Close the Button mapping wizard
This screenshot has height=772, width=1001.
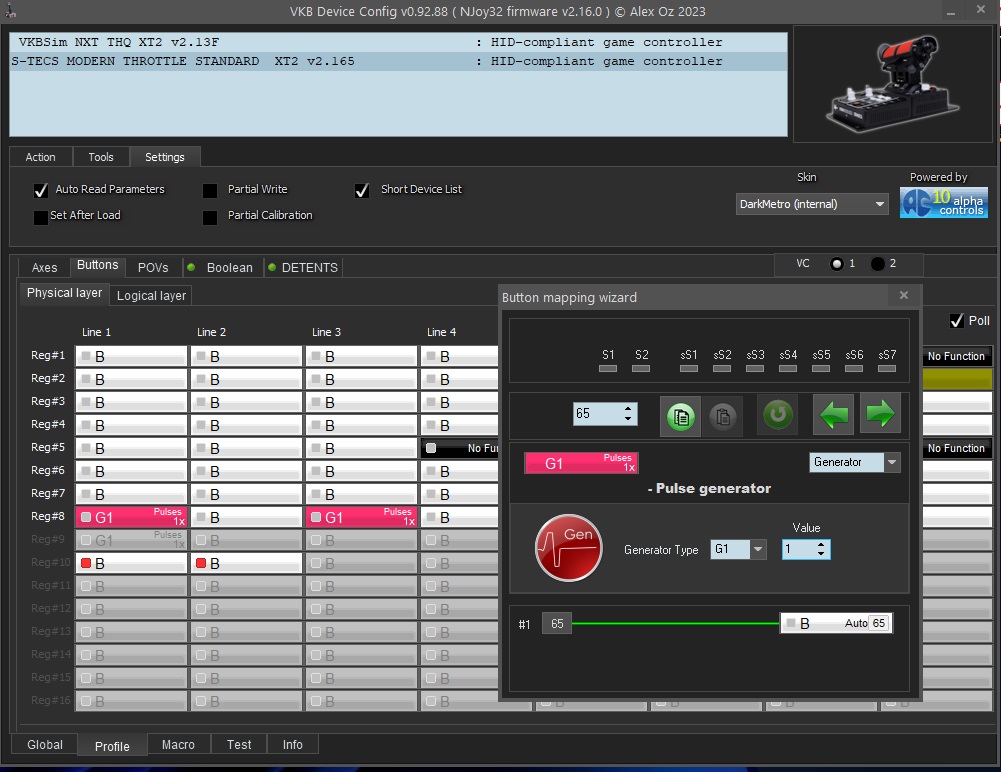(x=904, y=295)
